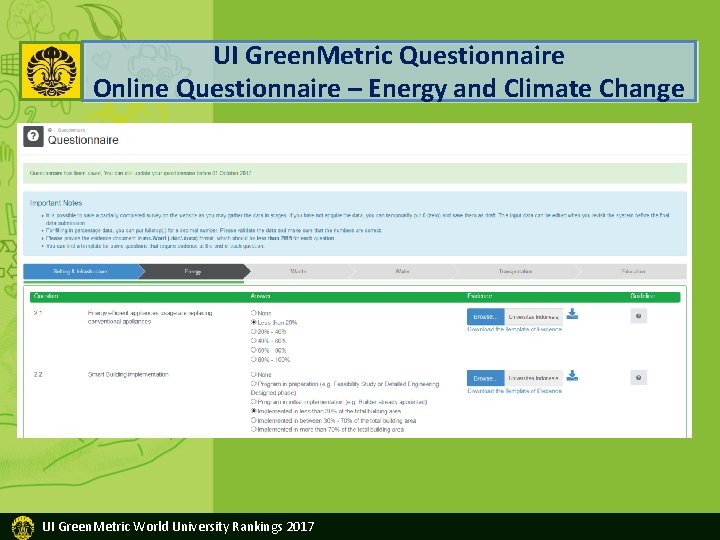
Task: Select Program in initial implementation option
Action: pyautogui.click(x=253, y=402)
